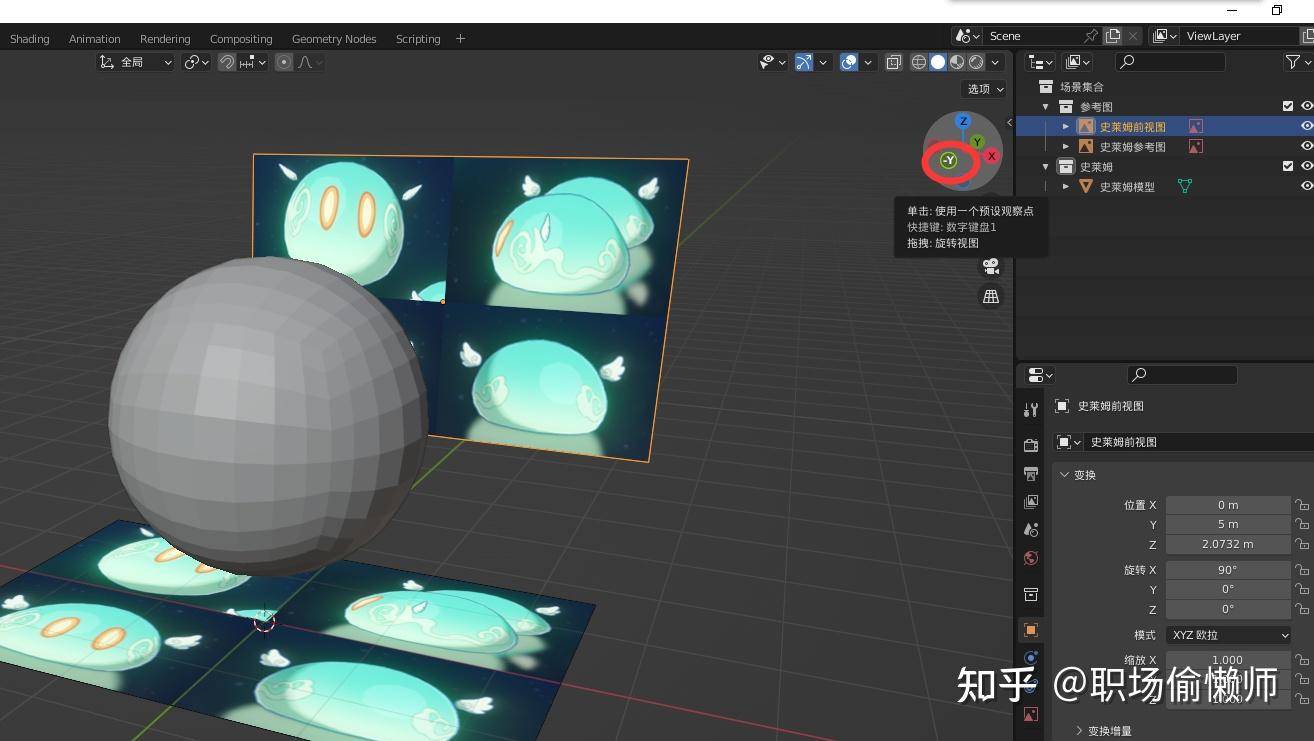This screenshot has width=1314, height=741.
Task: Click the outliner filter funnel icon
Action: 1293,62
